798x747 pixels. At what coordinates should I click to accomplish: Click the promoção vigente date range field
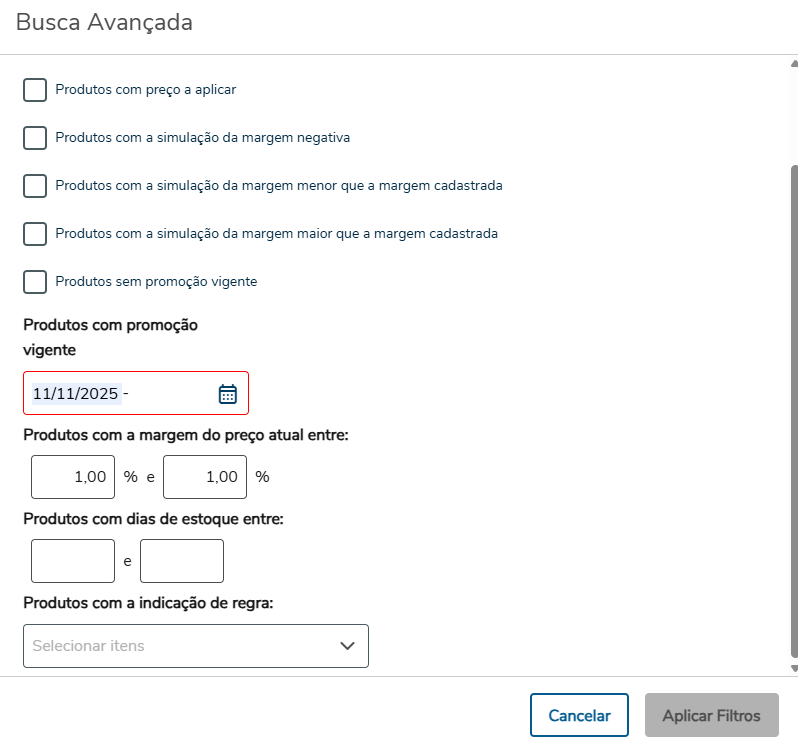point(120,394)
